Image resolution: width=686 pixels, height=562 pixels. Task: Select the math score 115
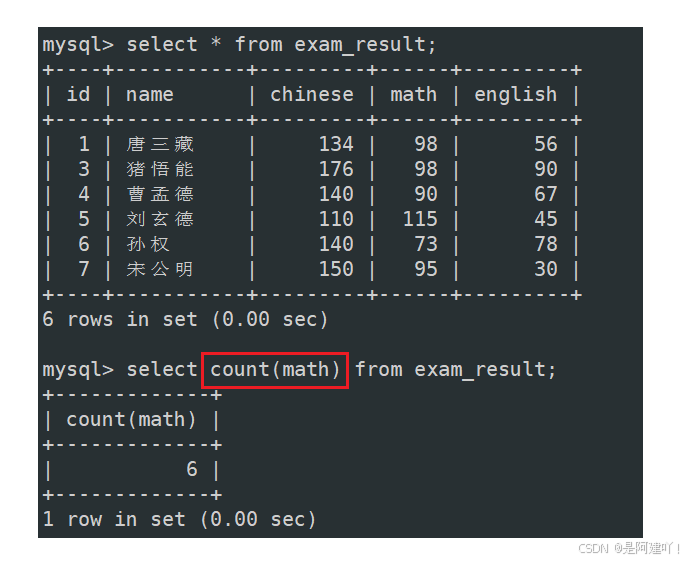pyautogui.click(x=420, y=219)
